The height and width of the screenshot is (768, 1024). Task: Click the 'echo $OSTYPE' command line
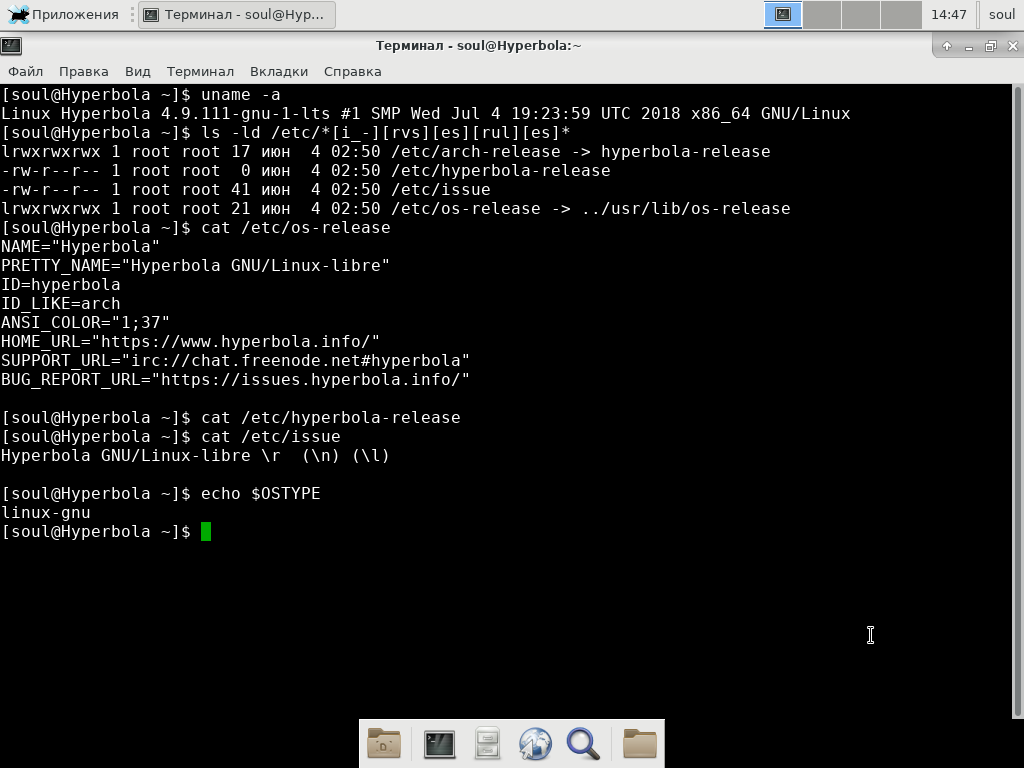pyautogui.click(x=161, y=494)
